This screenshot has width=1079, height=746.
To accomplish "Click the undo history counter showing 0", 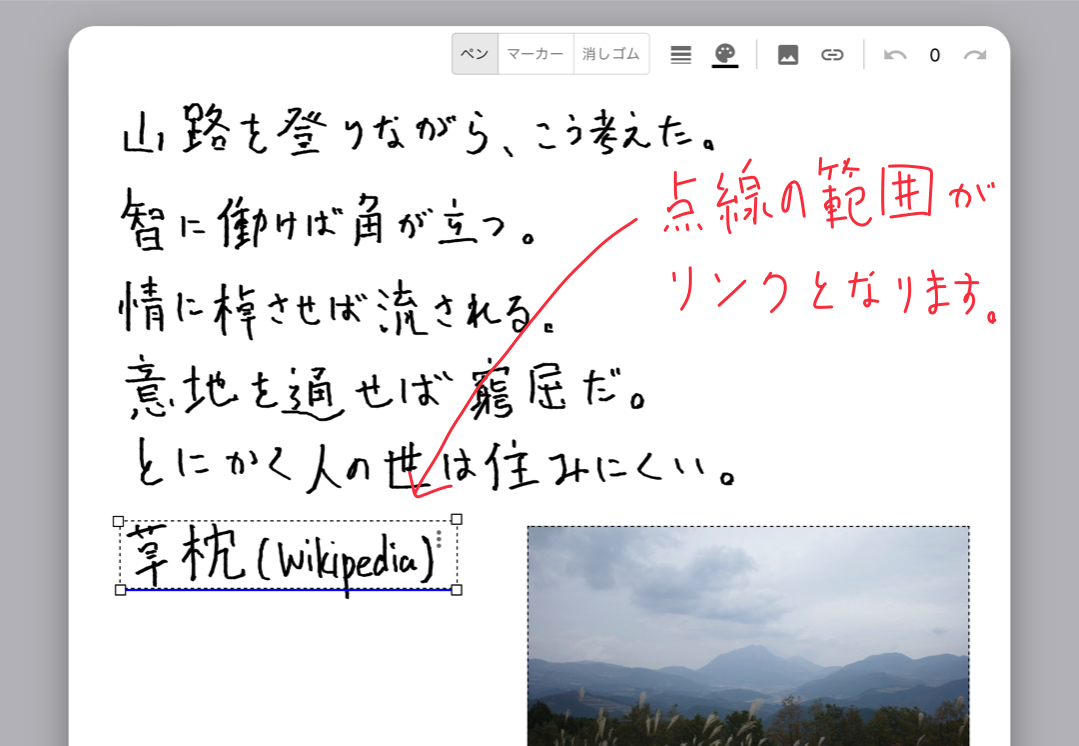I will click(934, 55).
